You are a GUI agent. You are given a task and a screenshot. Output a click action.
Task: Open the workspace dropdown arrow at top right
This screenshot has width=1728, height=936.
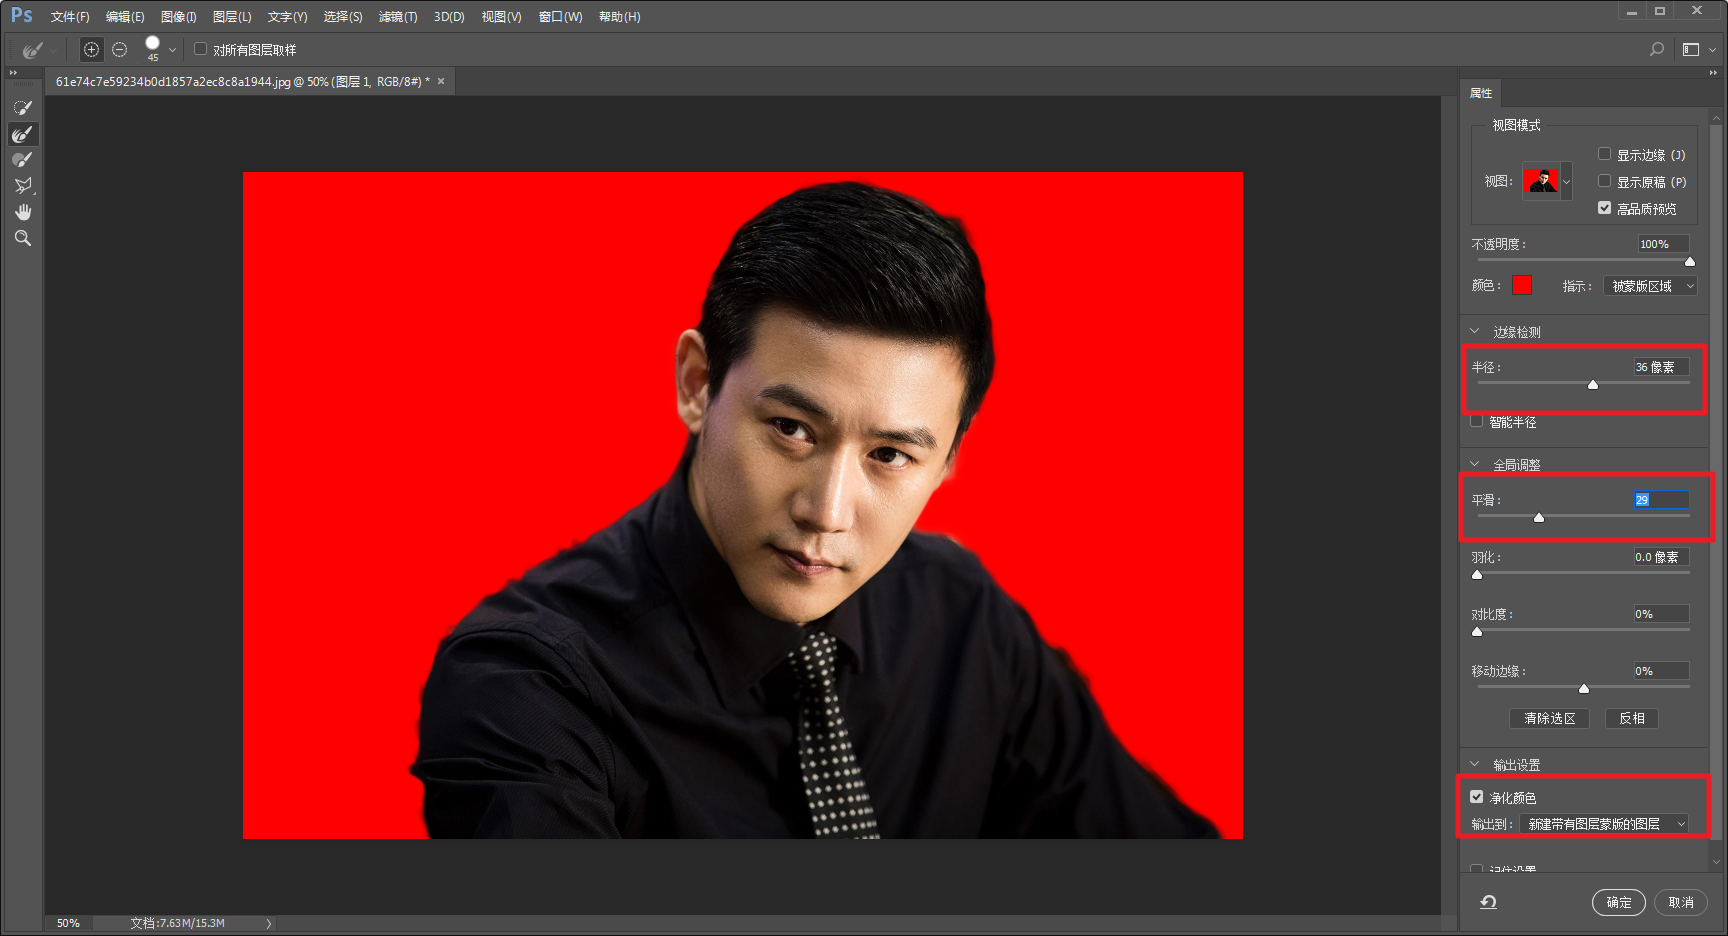coord(1712,50)
